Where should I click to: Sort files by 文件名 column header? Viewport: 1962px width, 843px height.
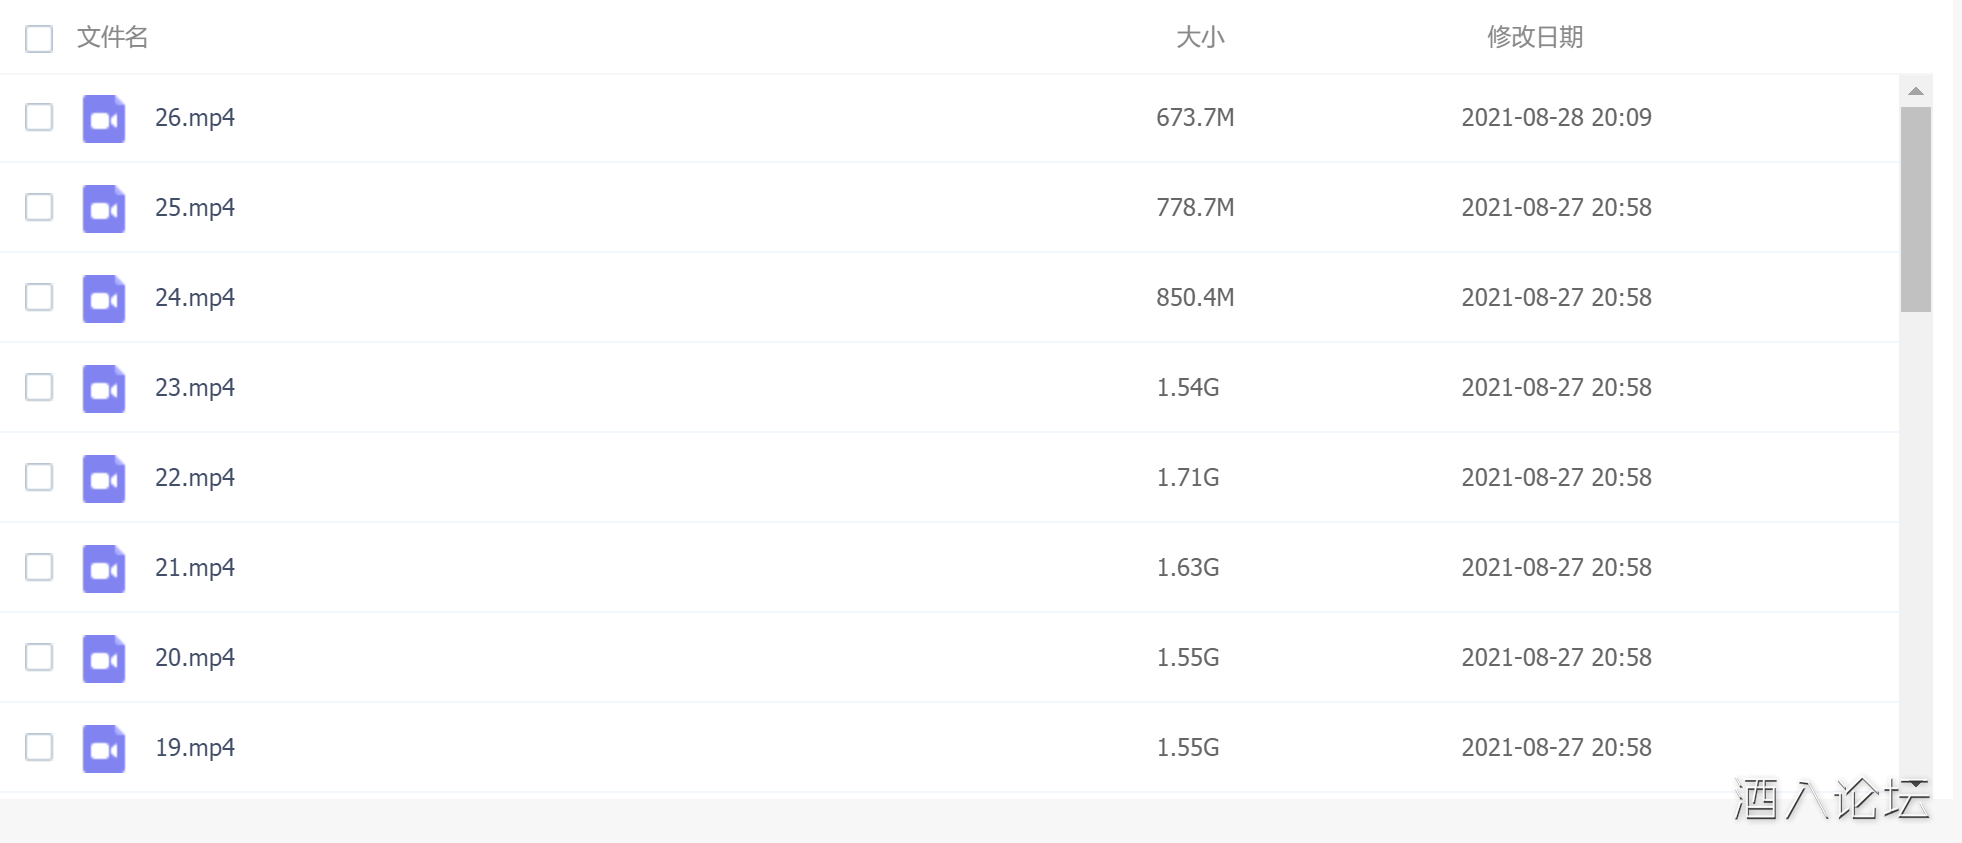pos(112,37)
